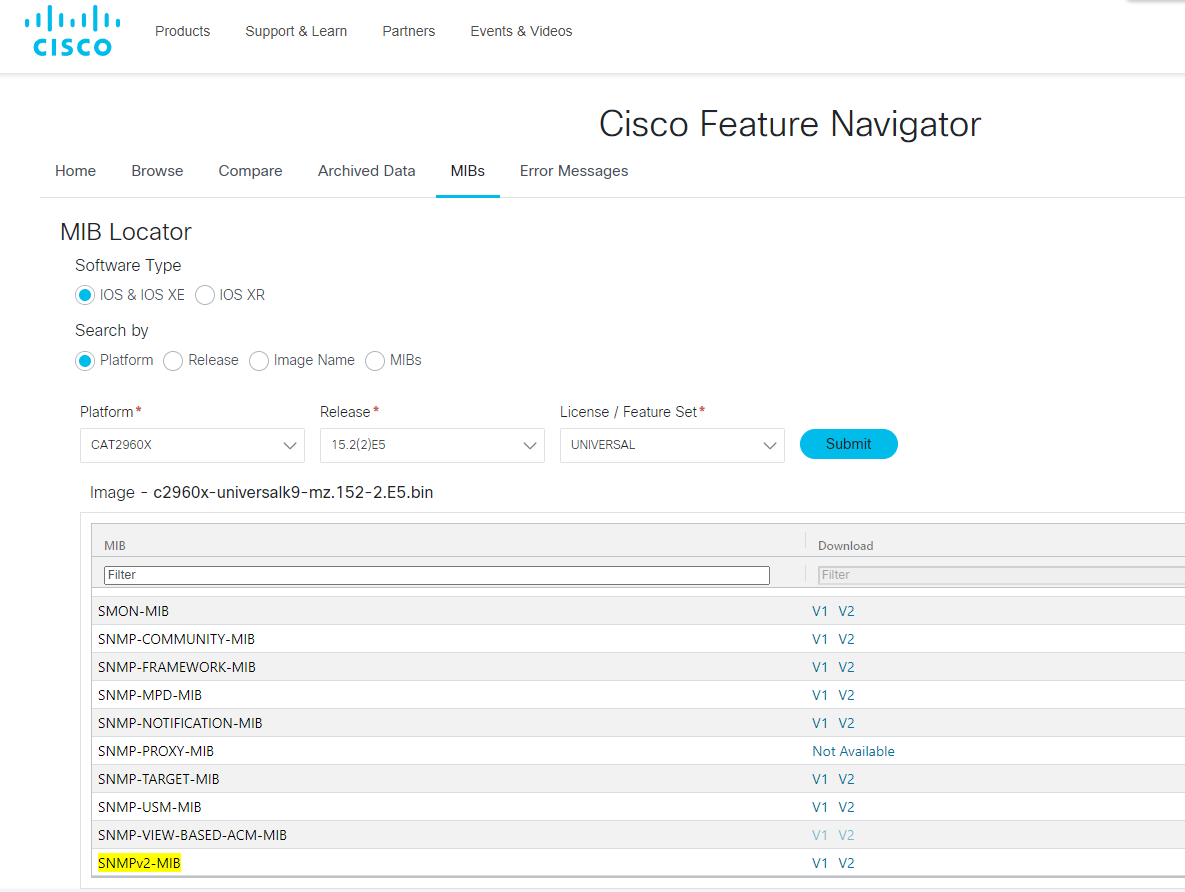Click the Cisco logo
1185x892 pixels.
73,31
